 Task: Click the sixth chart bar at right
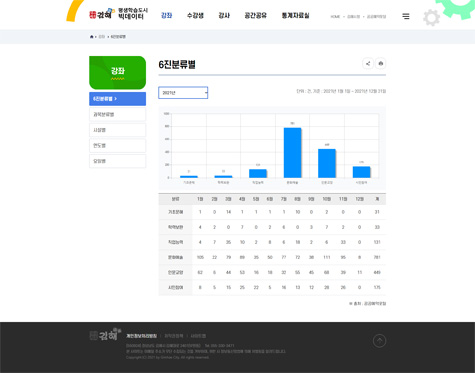[x=361, y=172]
